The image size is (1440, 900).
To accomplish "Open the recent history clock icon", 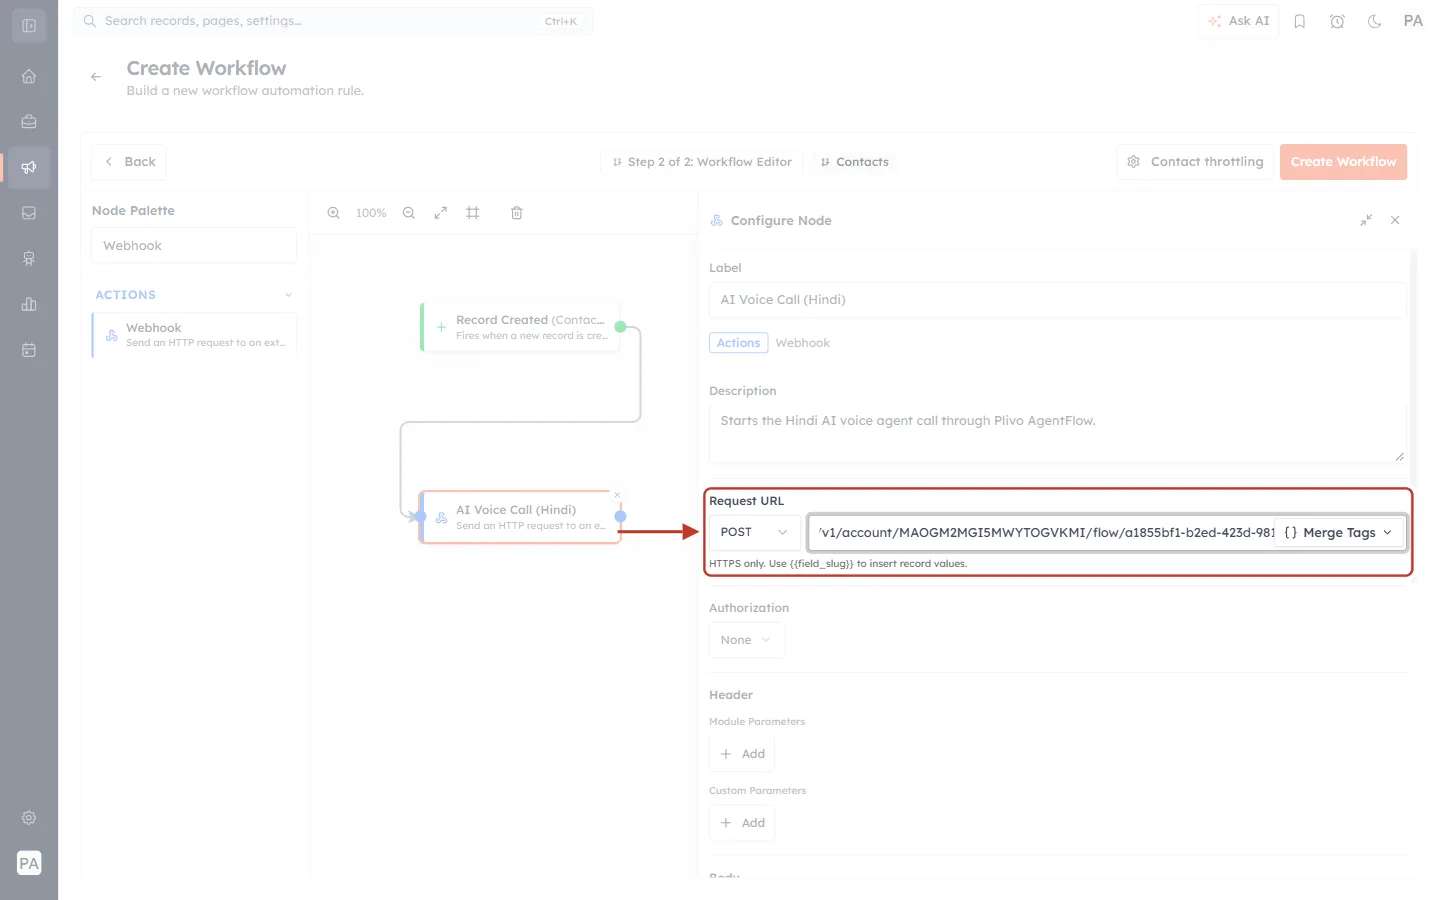I will point(1337,21).
